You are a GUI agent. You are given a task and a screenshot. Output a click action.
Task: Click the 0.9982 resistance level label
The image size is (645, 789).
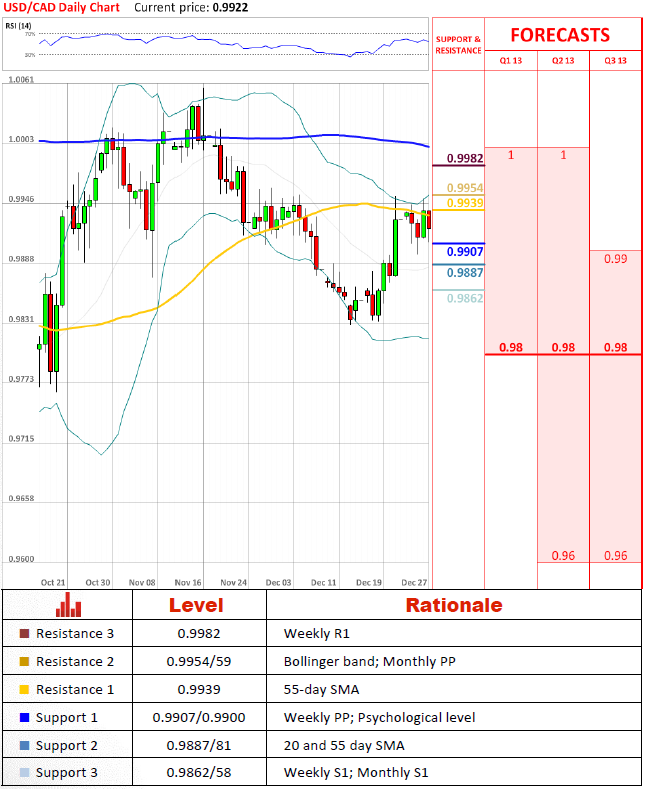coord(465,158)
